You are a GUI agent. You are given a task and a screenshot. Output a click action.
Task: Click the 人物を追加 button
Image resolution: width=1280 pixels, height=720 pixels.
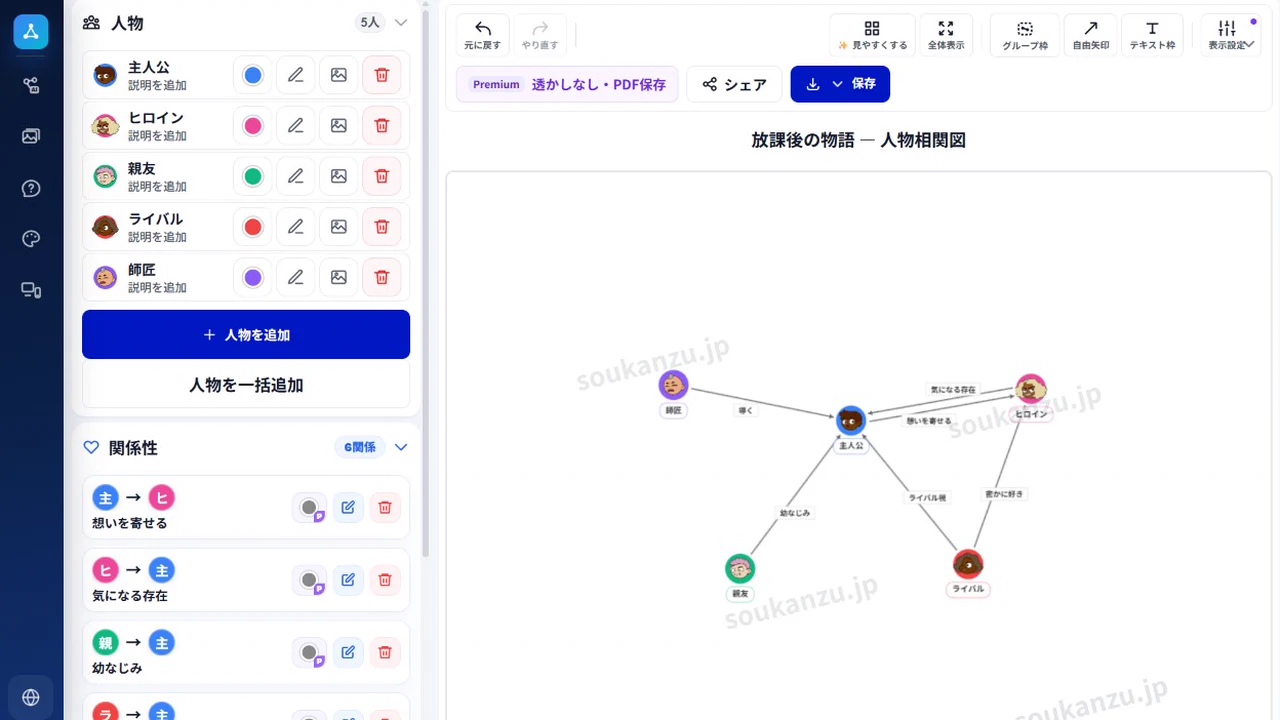[x=246, y=334]
